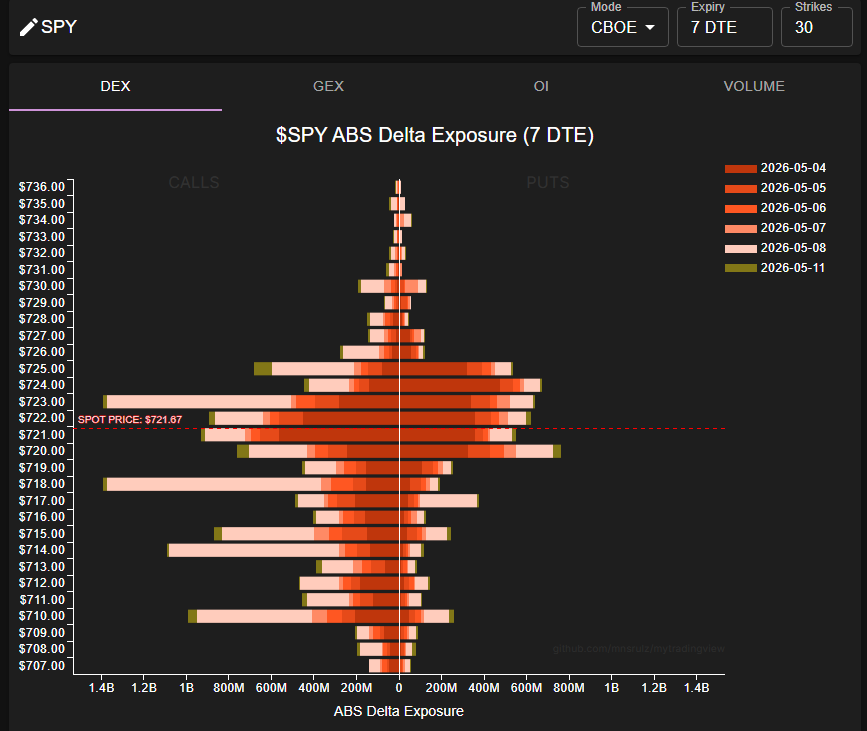Click the $715.00 strike label

coord(42,534)
